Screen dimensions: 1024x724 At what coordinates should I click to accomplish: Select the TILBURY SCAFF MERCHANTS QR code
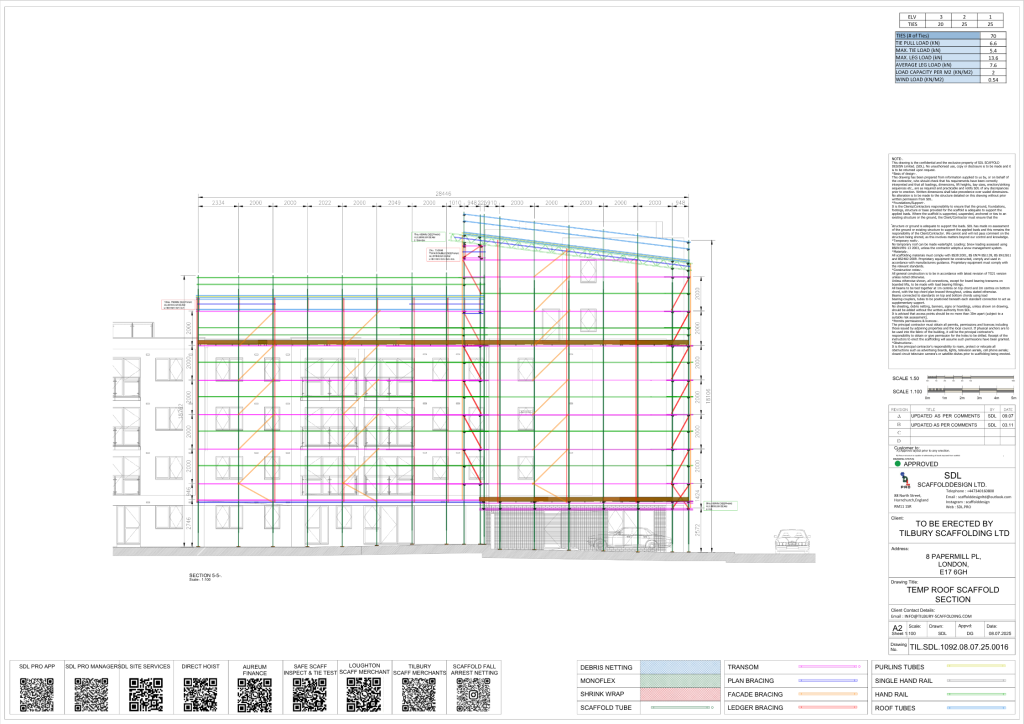419,694
